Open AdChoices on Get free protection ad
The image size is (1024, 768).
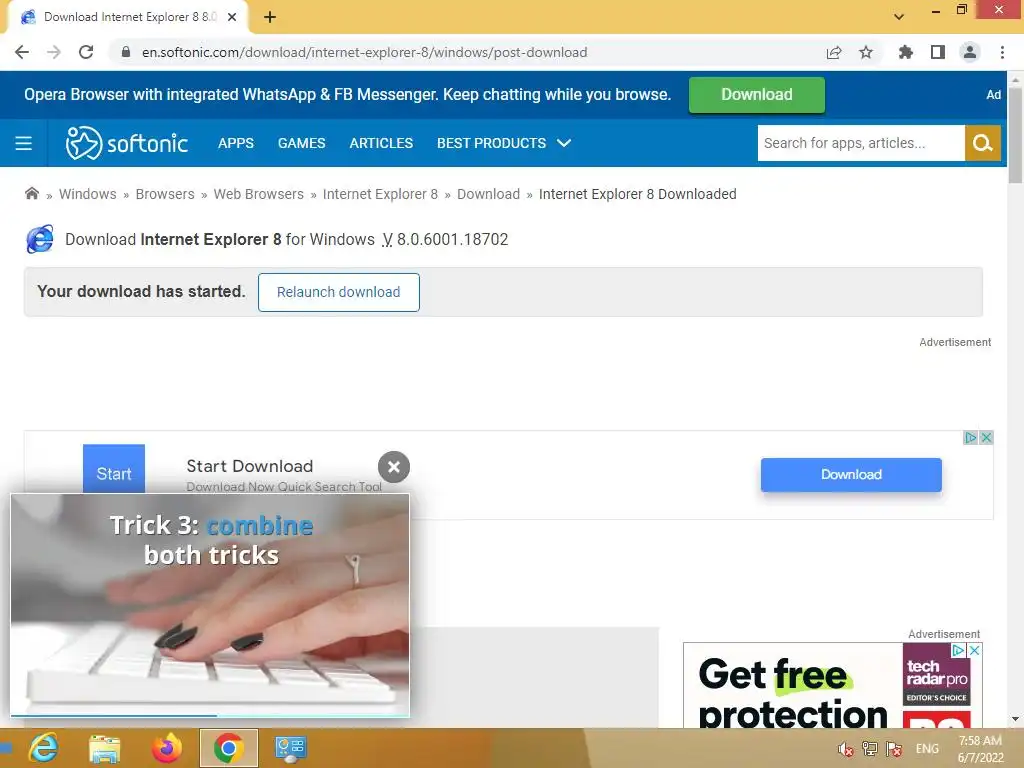click(958, 650)
